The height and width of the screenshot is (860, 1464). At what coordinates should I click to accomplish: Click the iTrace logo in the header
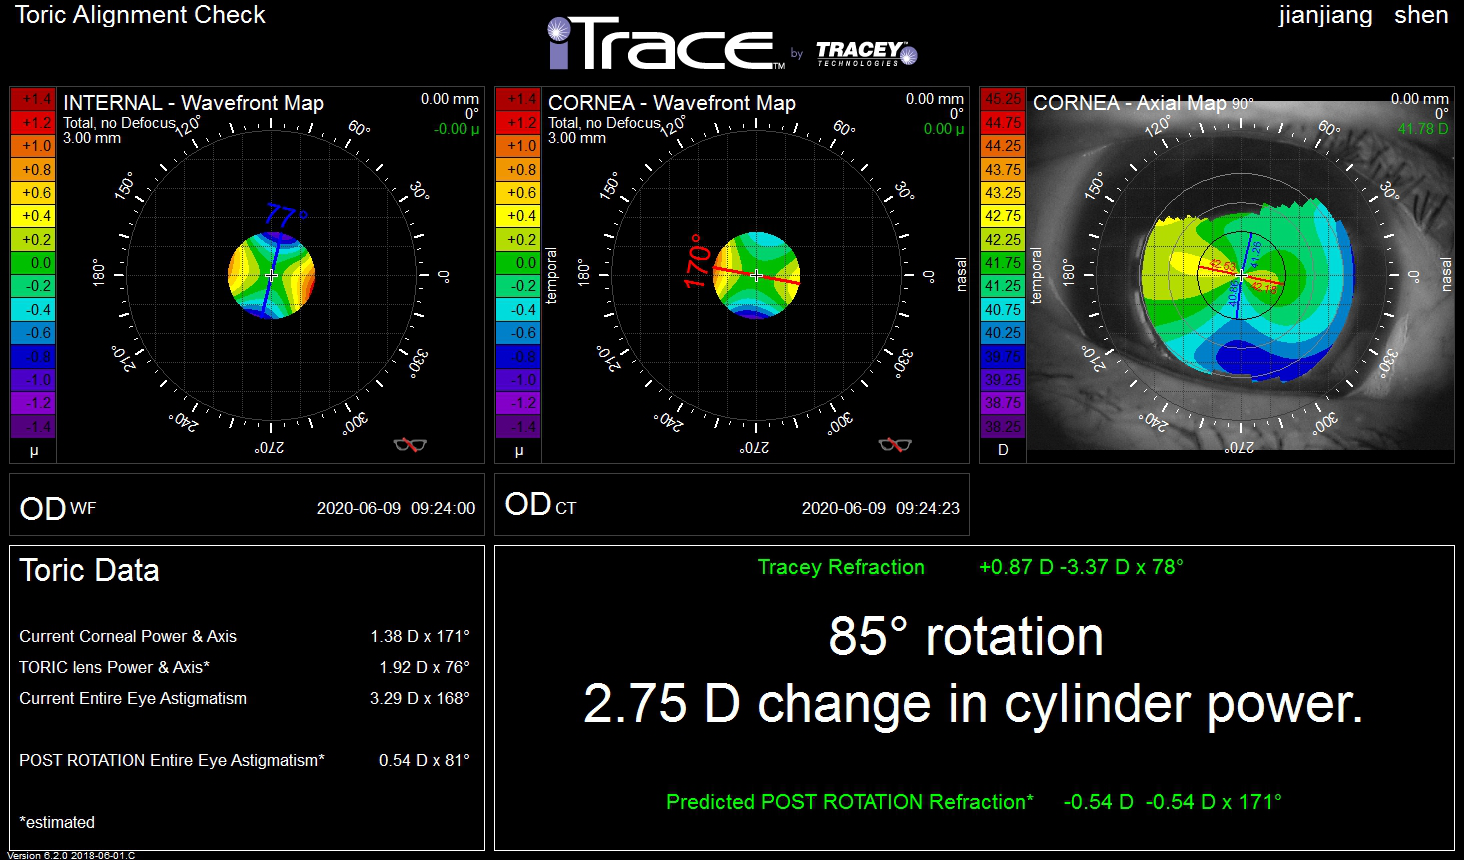pyautogui.click(x=667, y=44)
